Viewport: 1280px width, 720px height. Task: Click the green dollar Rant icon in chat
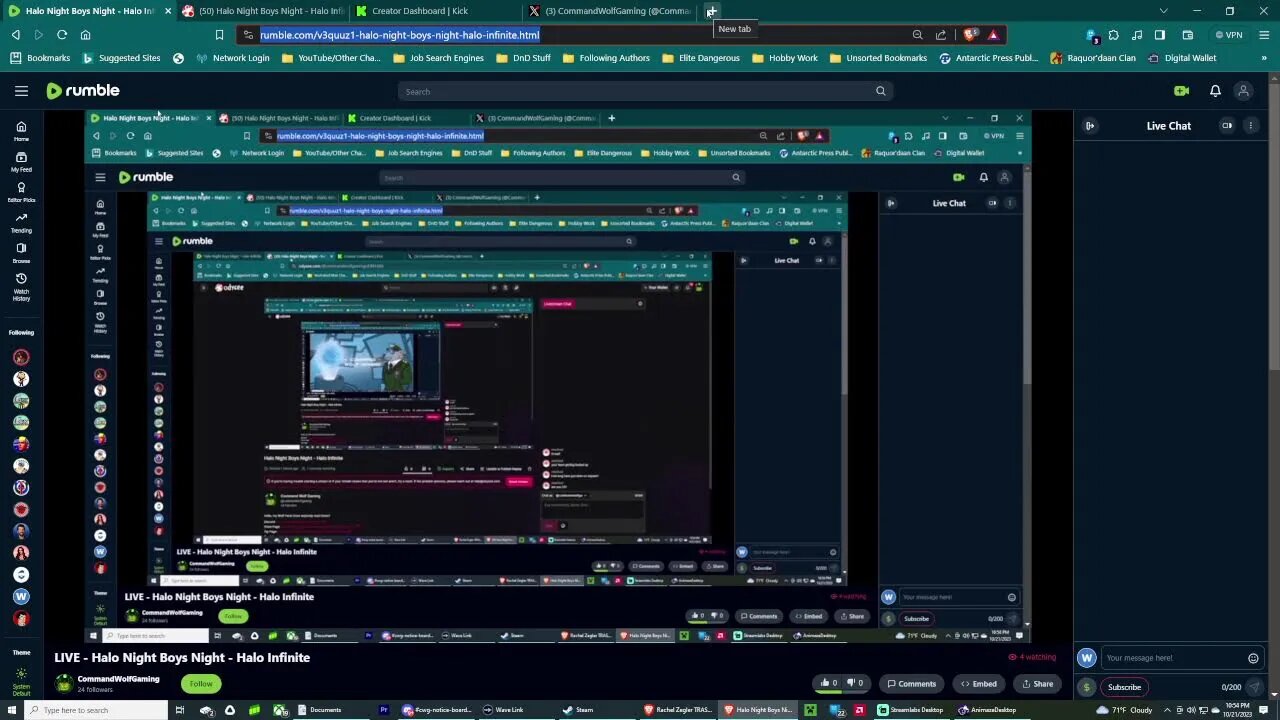tap(1087, 687)
